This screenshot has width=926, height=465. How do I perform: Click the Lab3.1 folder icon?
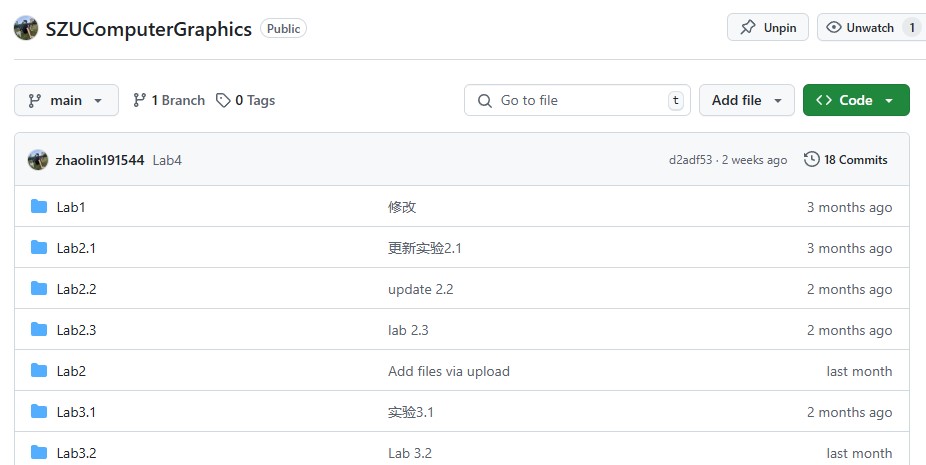39,412
